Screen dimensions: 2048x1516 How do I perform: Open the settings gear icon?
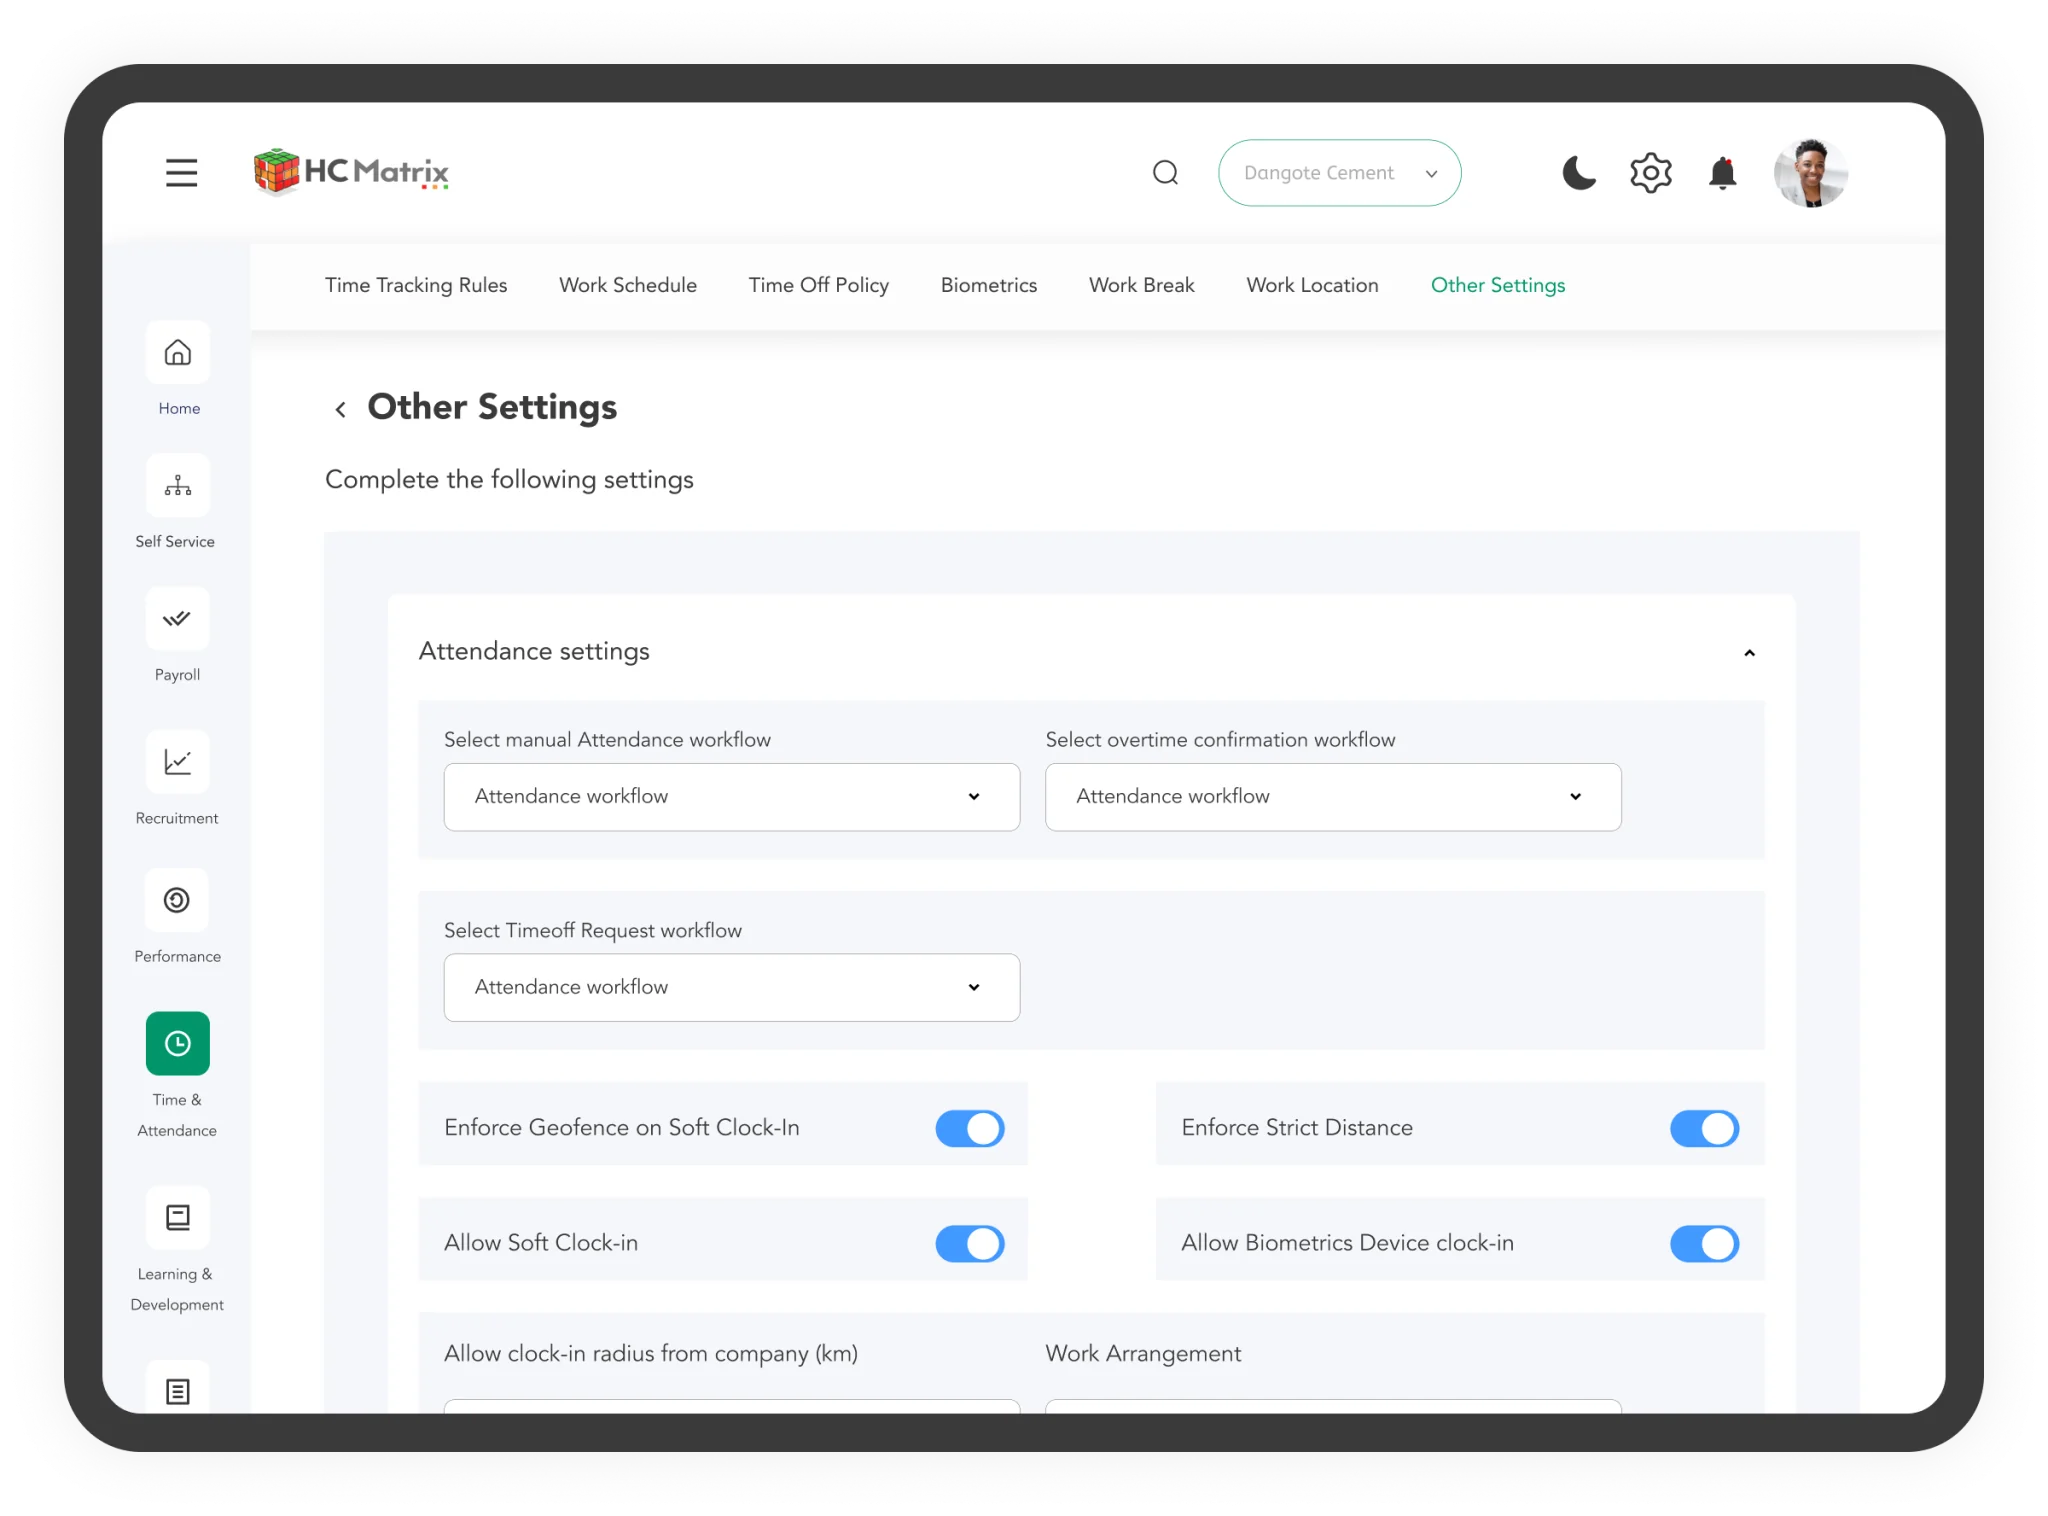click(x=1650, y=173)
